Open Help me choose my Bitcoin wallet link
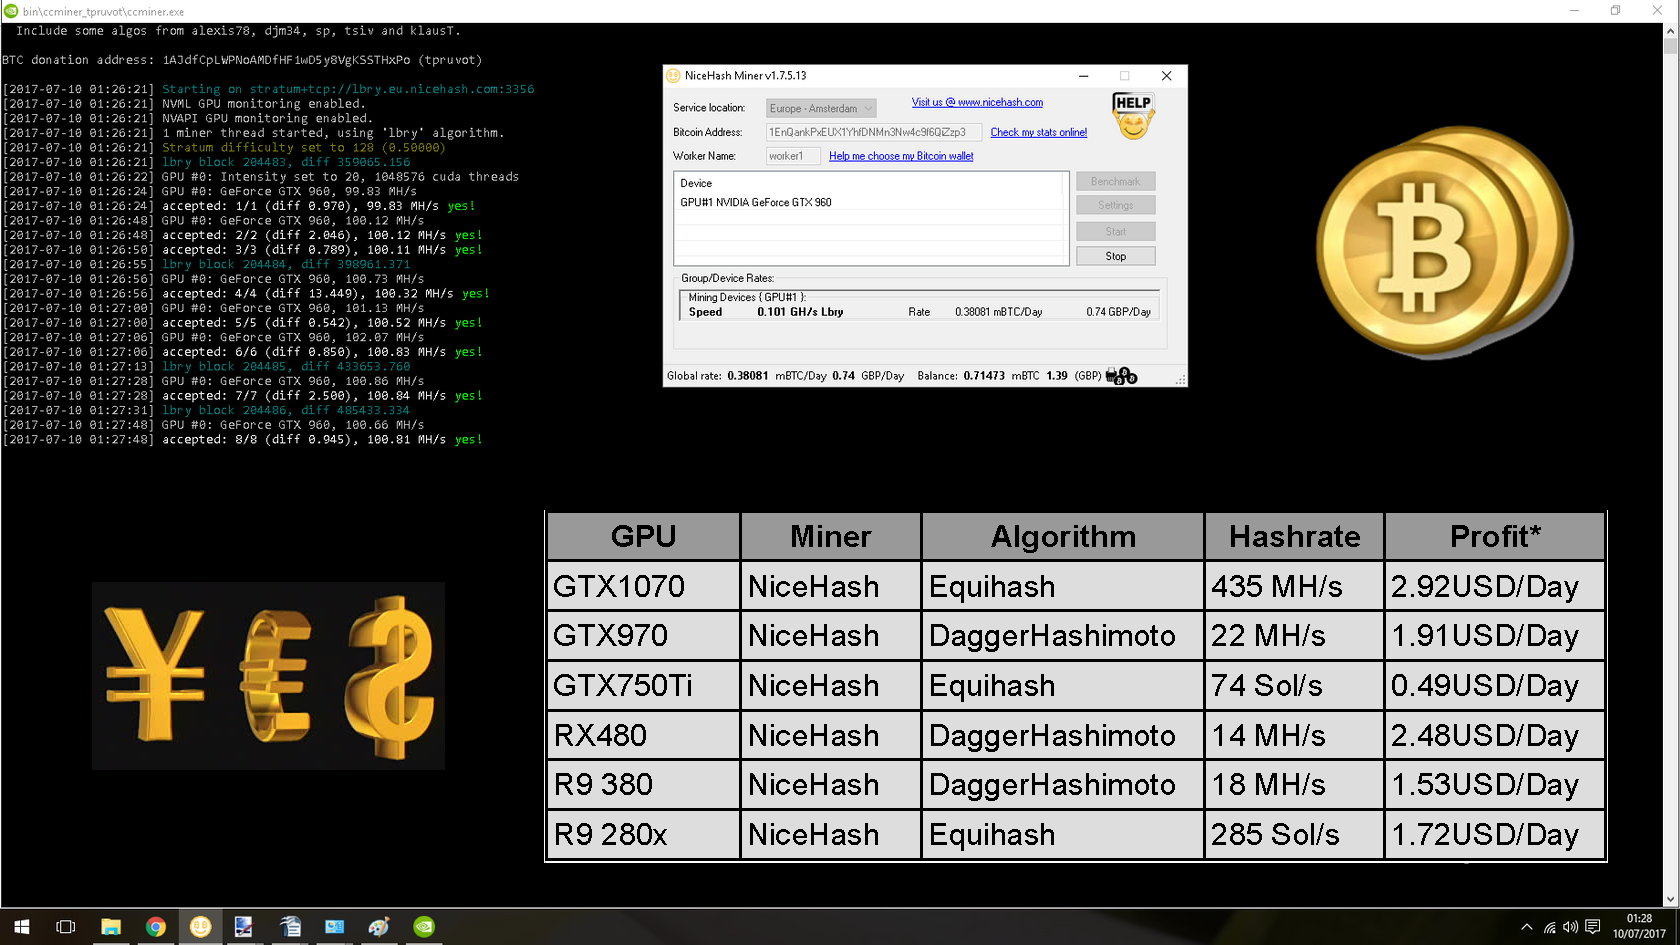Screen dimensions: 1680x945 (901, 156)
